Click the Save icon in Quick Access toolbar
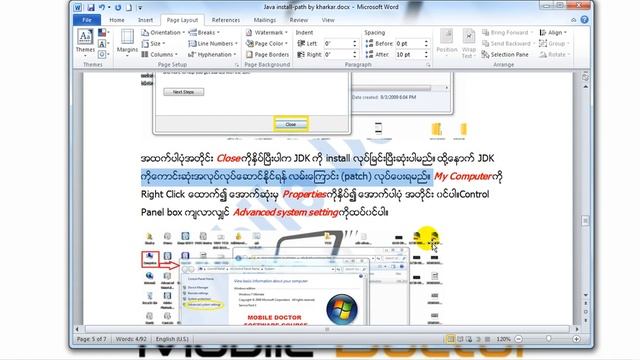The image size is (640, 360). click(91, 7)
